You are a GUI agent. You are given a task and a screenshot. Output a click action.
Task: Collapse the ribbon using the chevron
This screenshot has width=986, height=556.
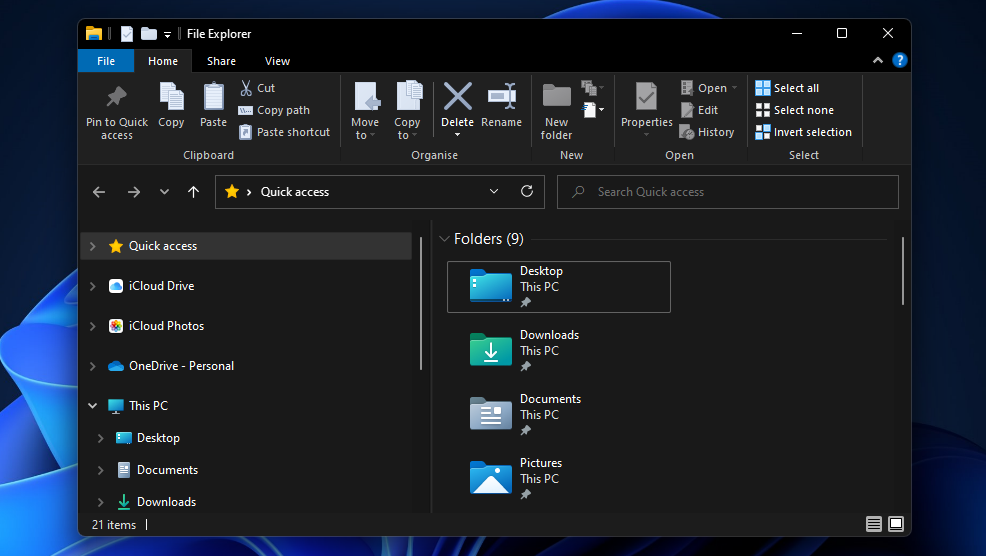pos(878,61)
